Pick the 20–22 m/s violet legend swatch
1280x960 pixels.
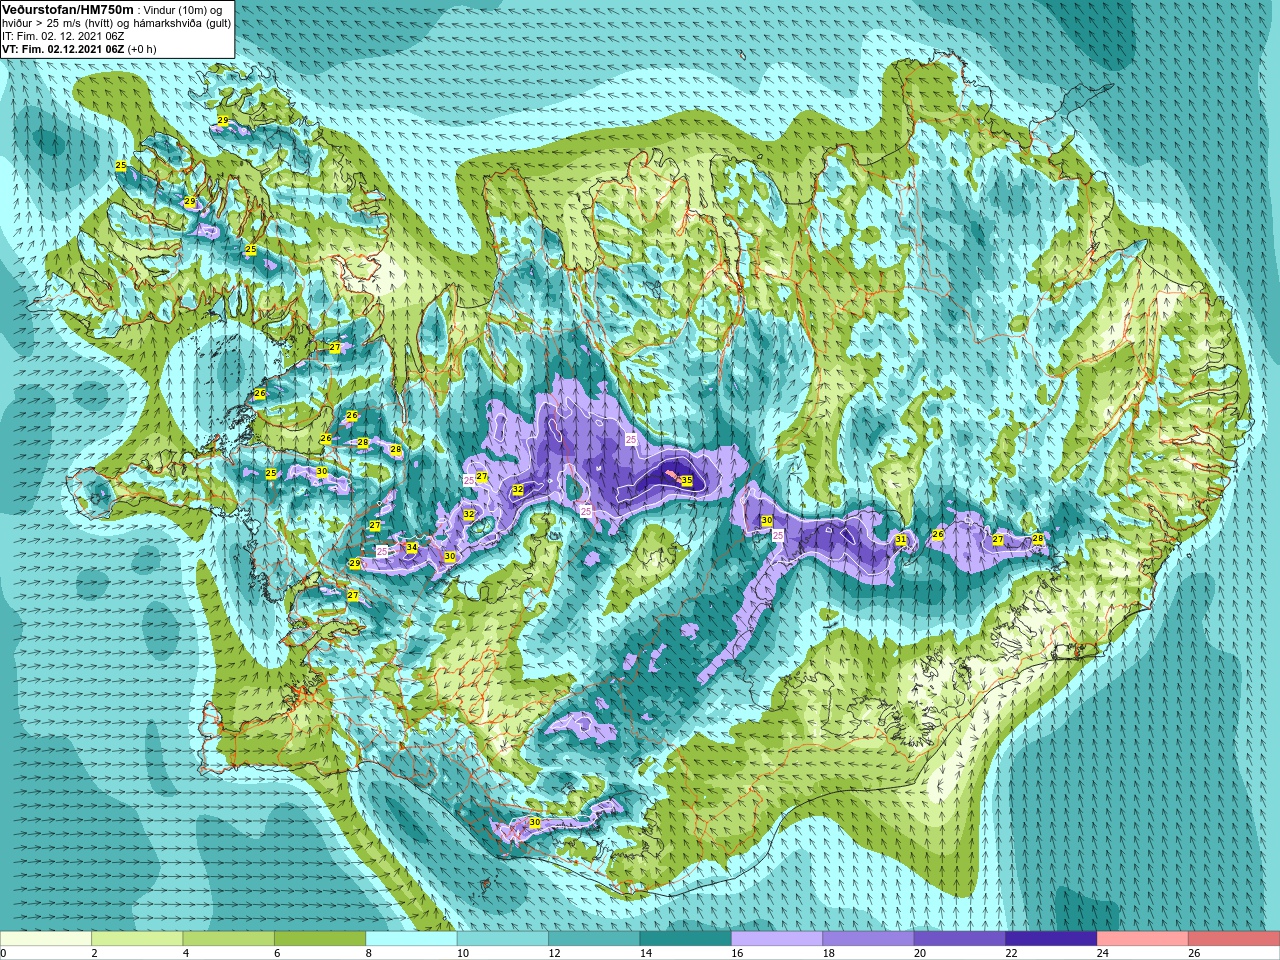tap(960, 939)
